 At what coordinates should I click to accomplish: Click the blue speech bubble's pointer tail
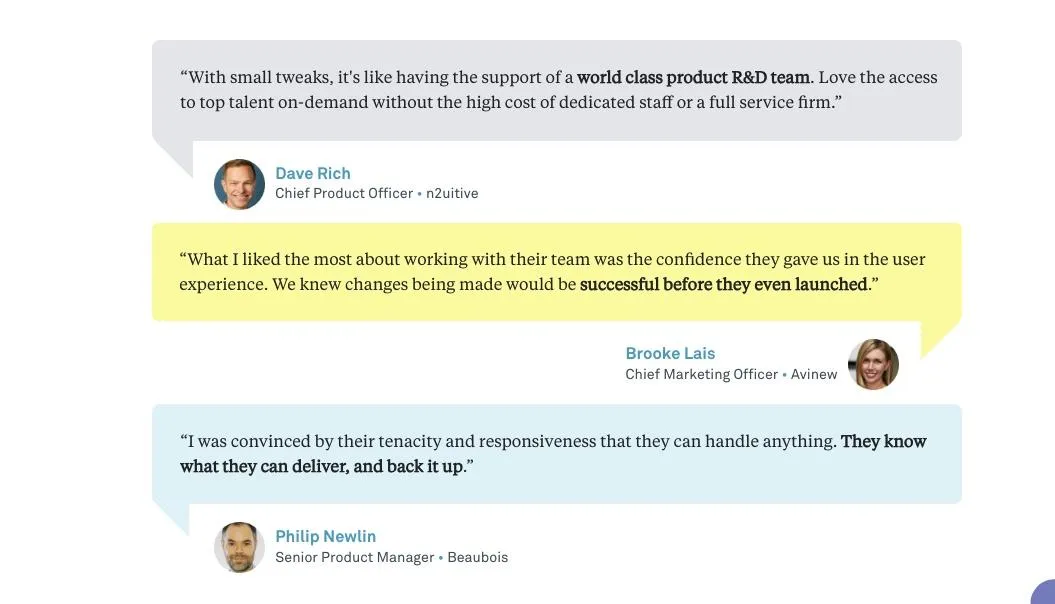coord(174,516)
